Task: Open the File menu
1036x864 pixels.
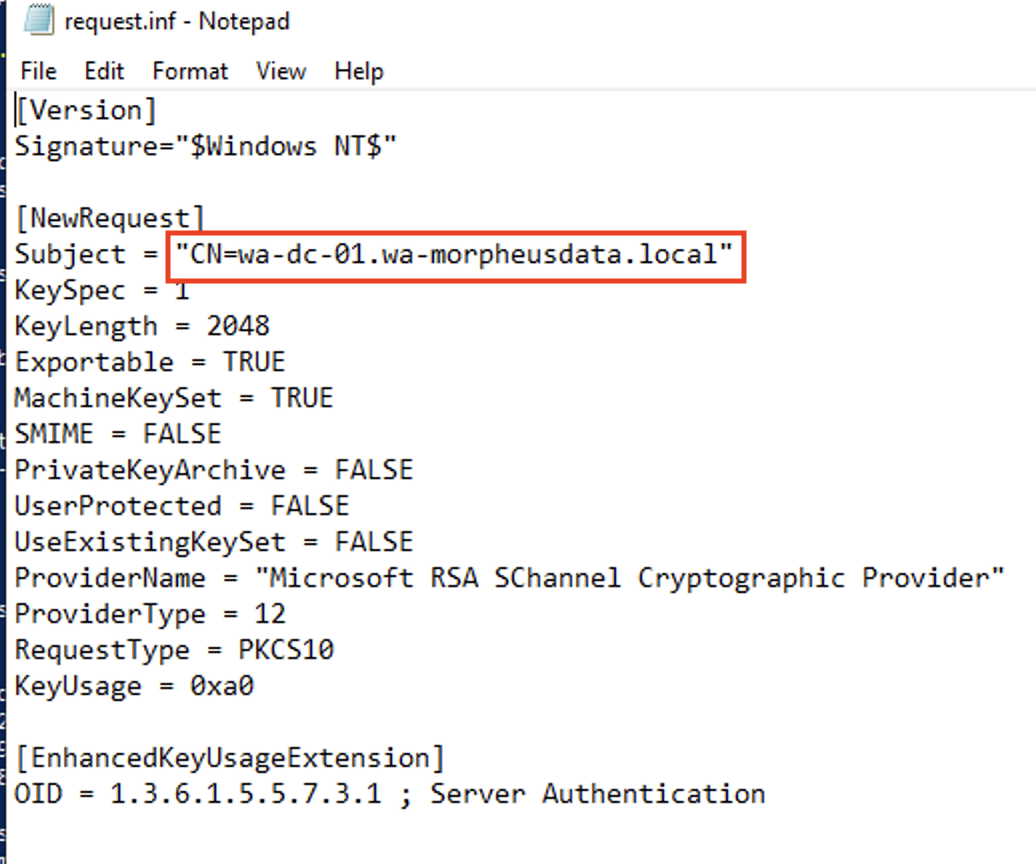Action: (37, 71)
